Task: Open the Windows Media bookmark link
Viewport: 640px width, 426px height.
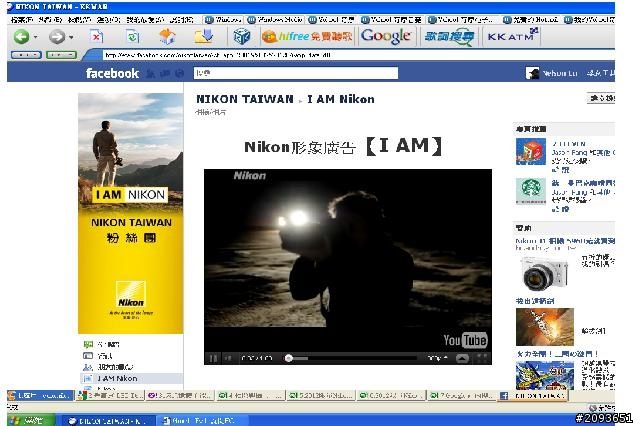Action: point(276,20)
